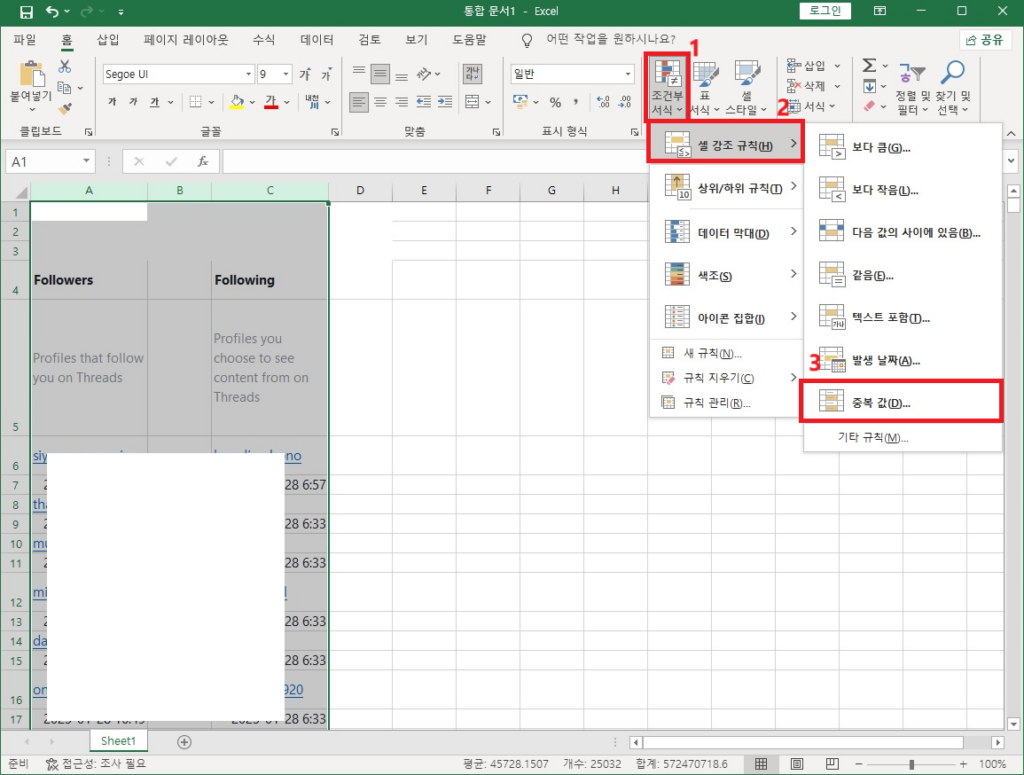Open Sort and Filter
The width and height of the screenshot is (1024, 775).
pos(912,87)
